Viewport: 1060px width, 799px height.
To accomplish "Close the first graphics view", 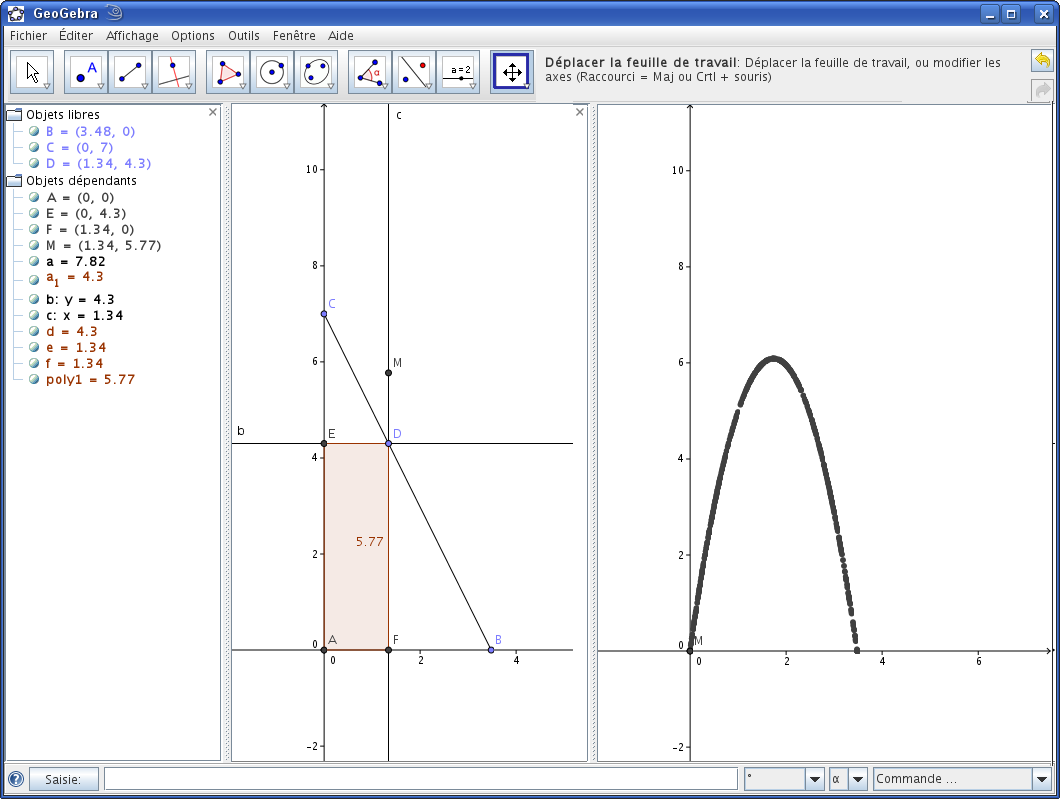I will tap(579, 112).
